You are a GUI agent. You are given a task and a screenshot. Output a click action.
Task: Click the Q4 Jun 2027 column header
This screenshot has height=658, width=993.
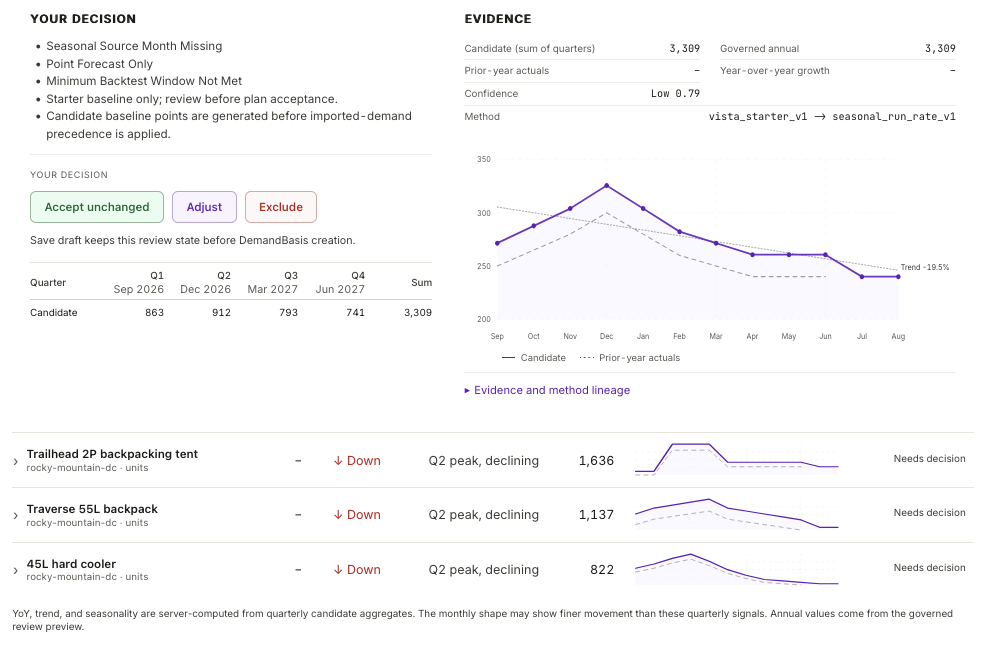pos(340,282)
